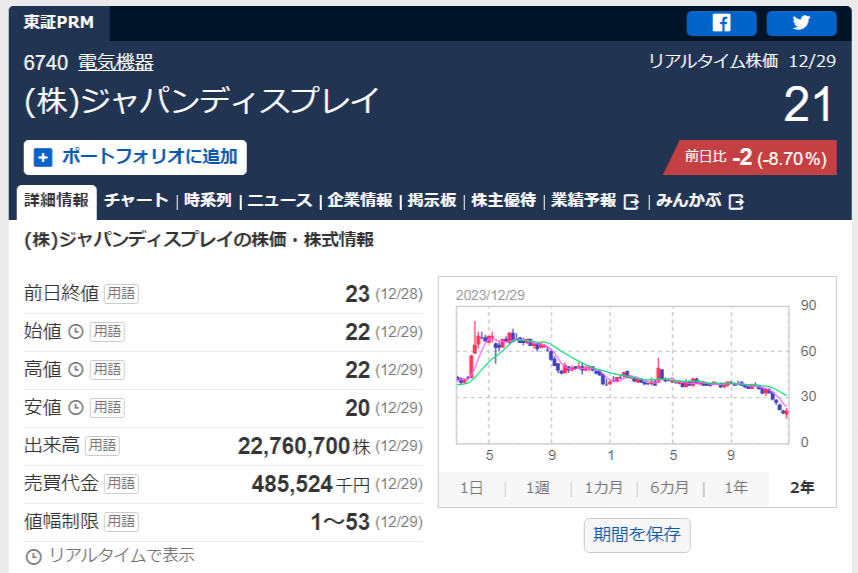Screen dimensions: 858x573
Task: Click 期間を保存 button
Action: (x=637, y=533)
